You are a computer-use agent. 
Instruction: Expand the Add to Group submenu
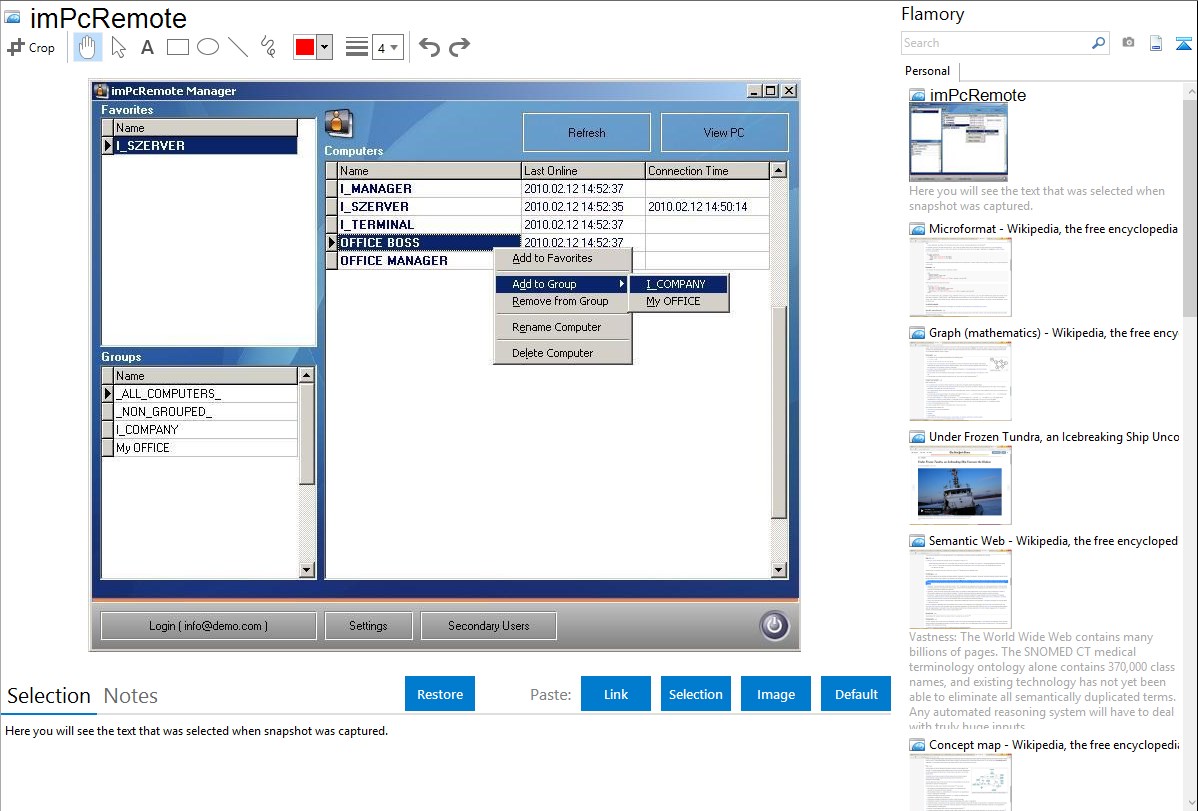(563, 284)
